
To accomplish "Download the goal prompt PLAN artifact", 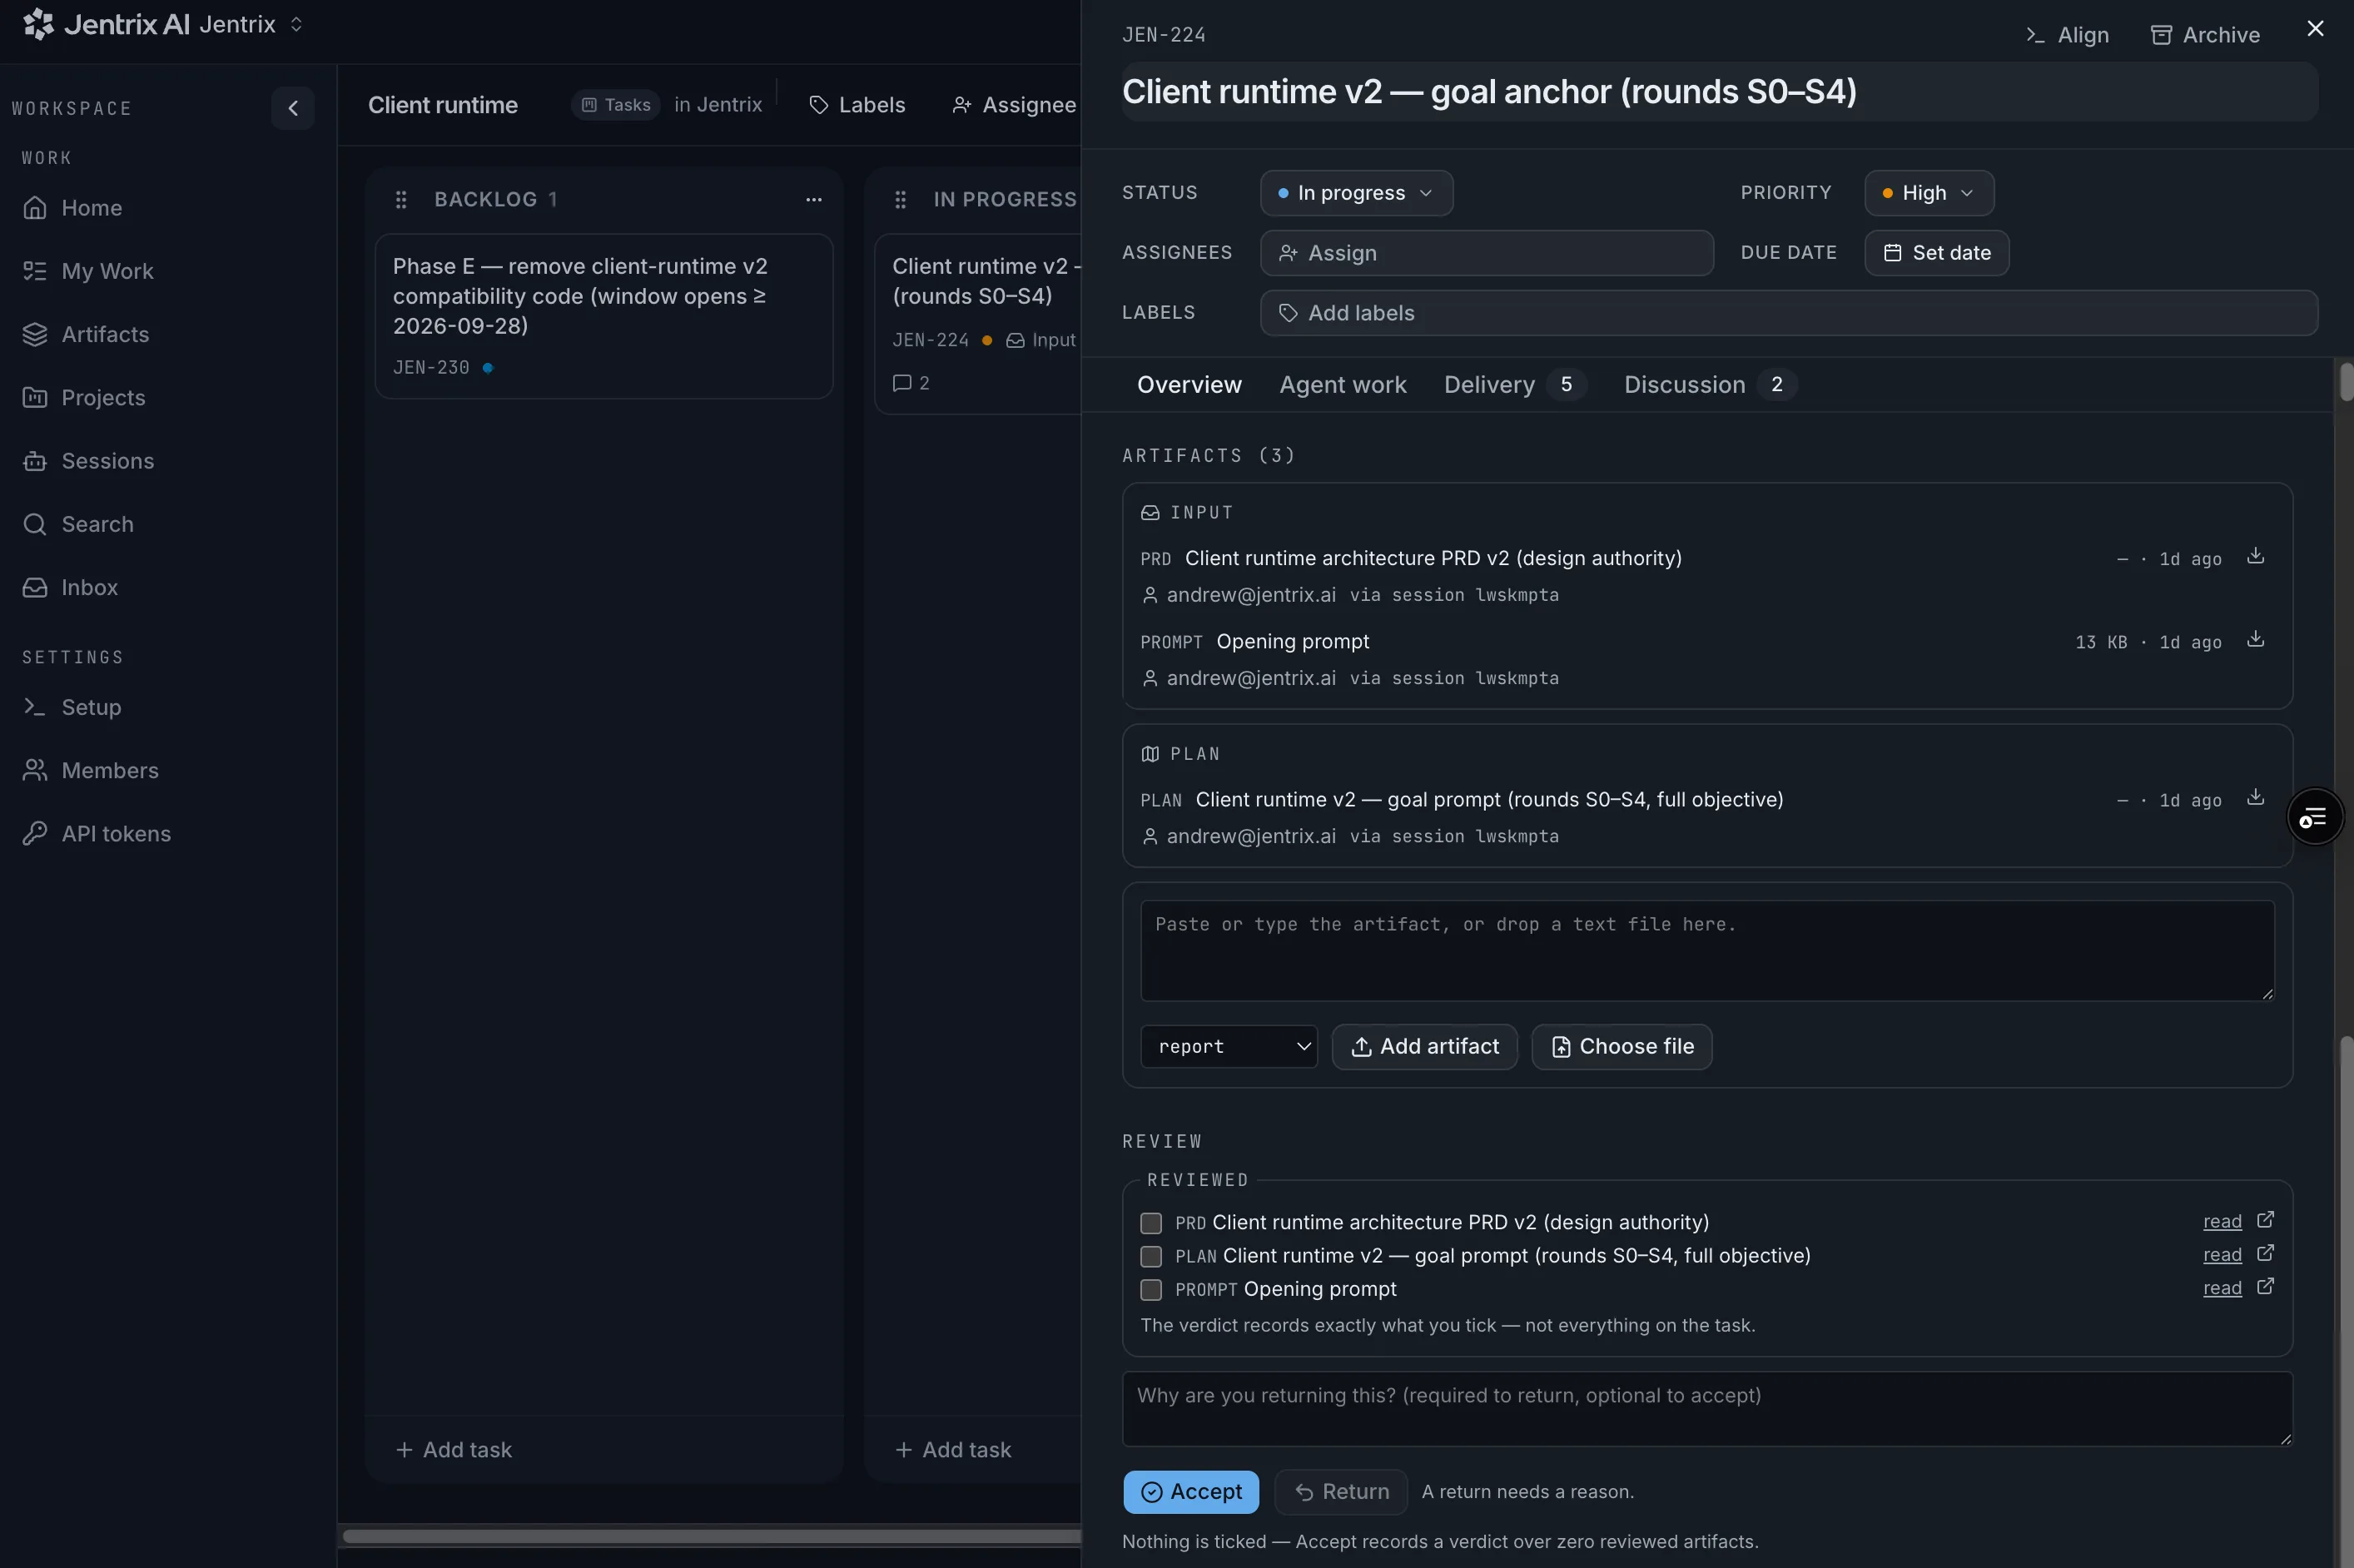I will point(2255,797).
